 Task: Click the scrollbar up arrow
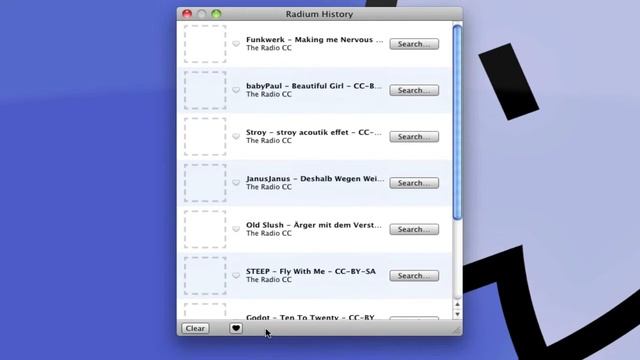click(x=457, y=304)
